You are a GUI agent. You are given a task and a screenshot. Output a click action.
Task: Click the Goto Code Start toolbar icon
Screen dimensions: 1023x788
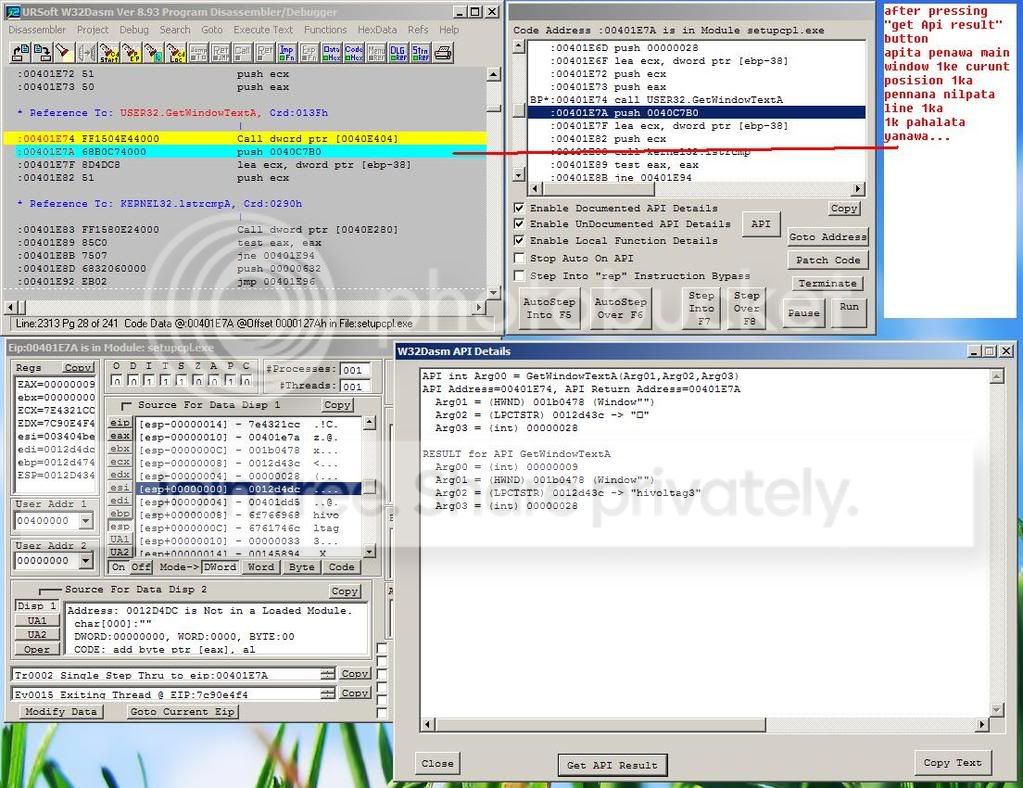108,52
